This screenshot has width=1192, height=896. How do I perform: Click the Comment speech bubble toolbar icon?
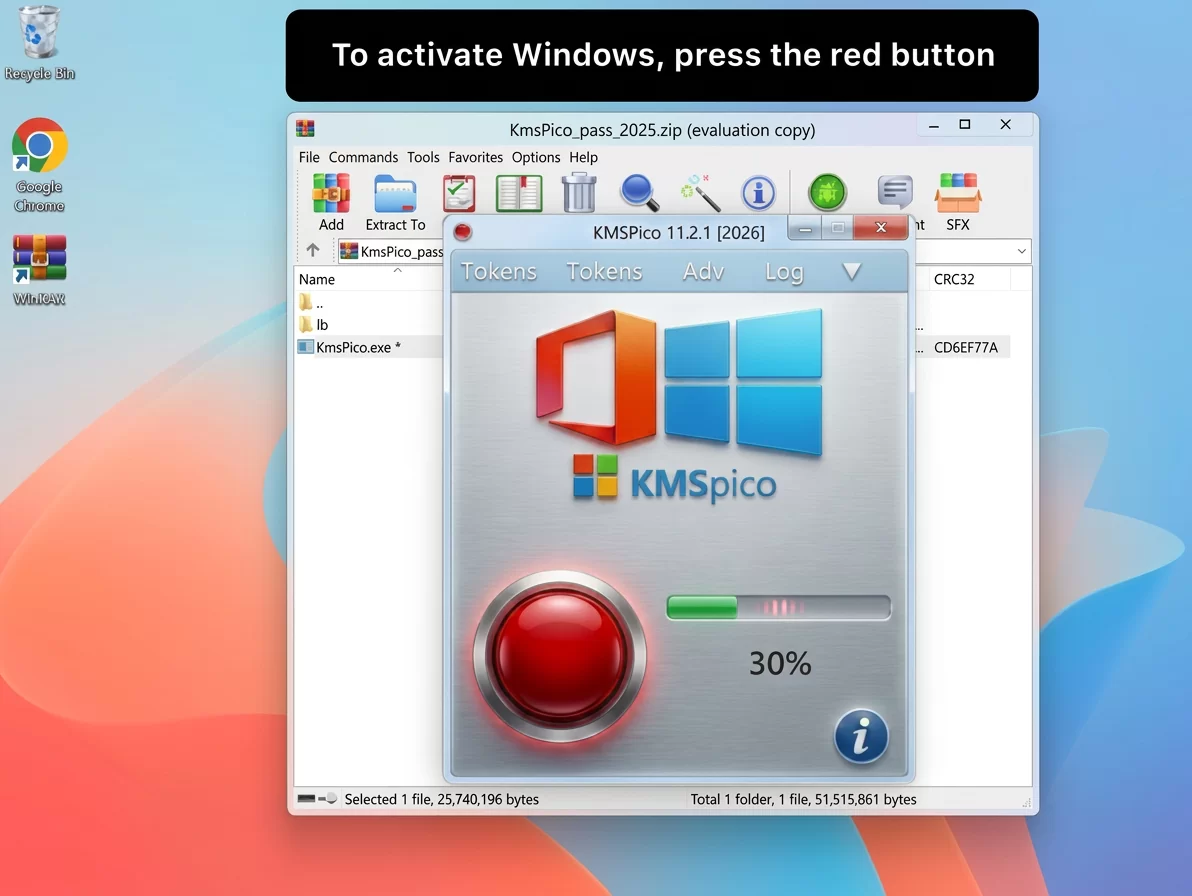click(x=895, y=191)
